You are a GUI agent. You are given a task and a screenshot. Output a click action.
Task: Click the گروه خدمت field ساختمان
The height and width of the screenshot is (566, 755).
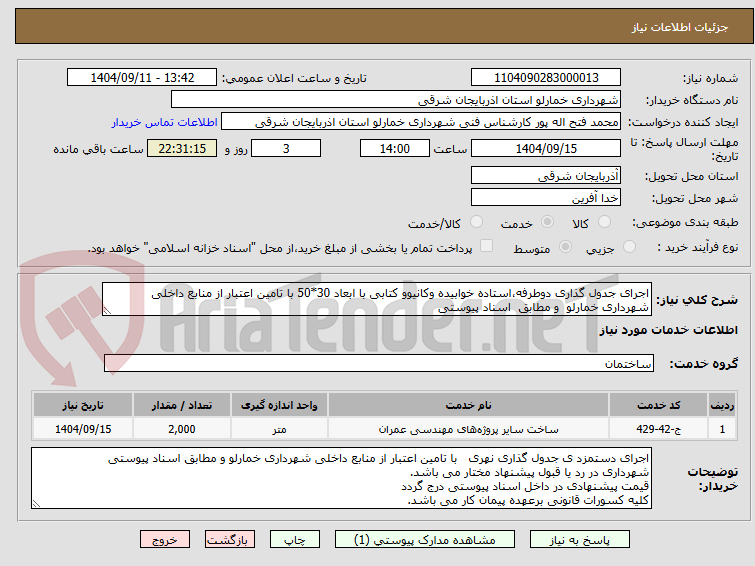tap(378, 363)
